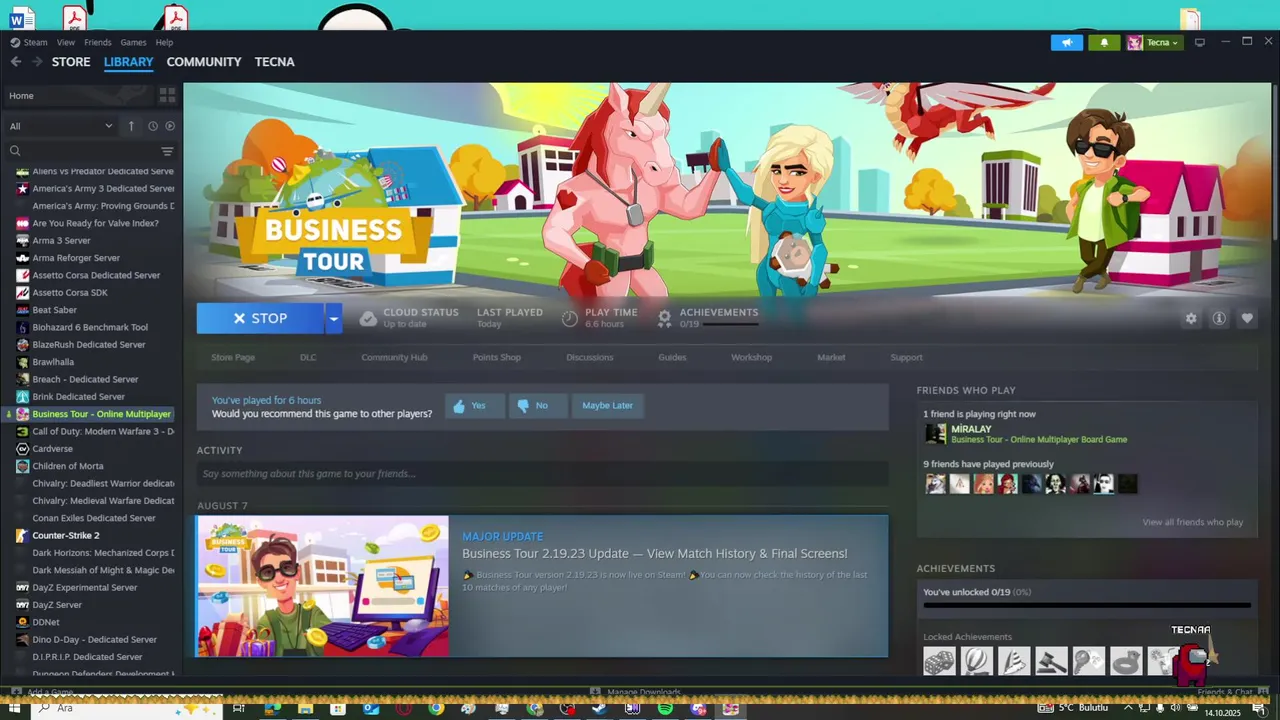The width and height of the screenshot is (1280, 720).
Task: Stop the running Business Tour game
Action: point(260,318)
